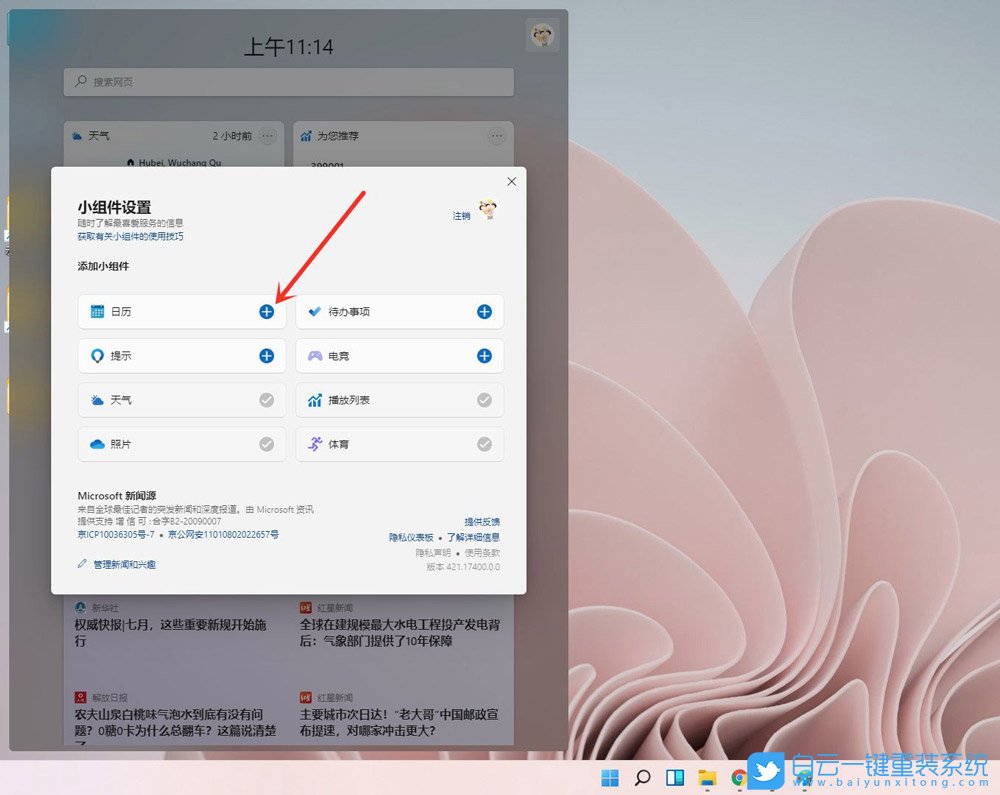Select the 照片 photos cloud widget icon
Viewport: 1000px width, 795px height.
[x=99, y=443]
